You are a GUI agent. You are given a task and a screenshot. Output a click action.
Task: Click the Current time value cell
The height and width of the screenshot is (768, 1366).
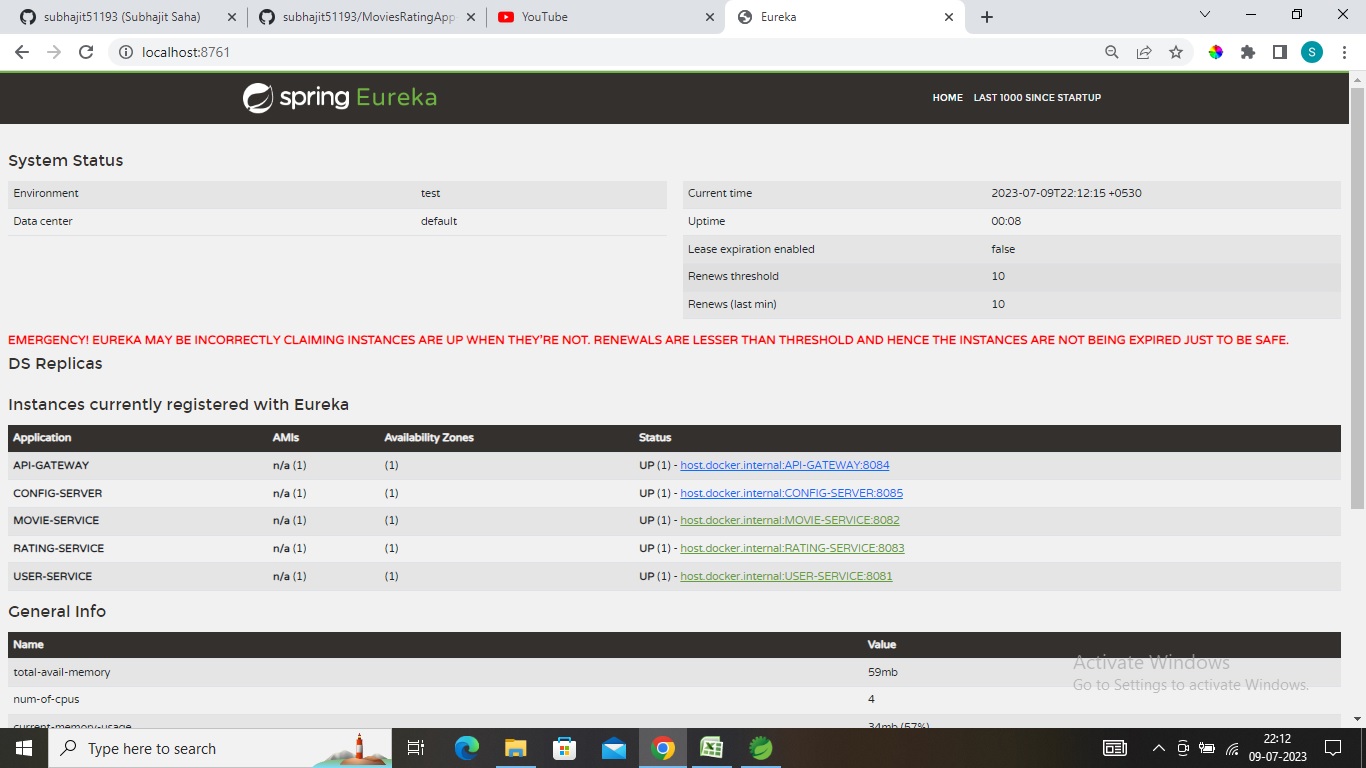pos(1066,193)
